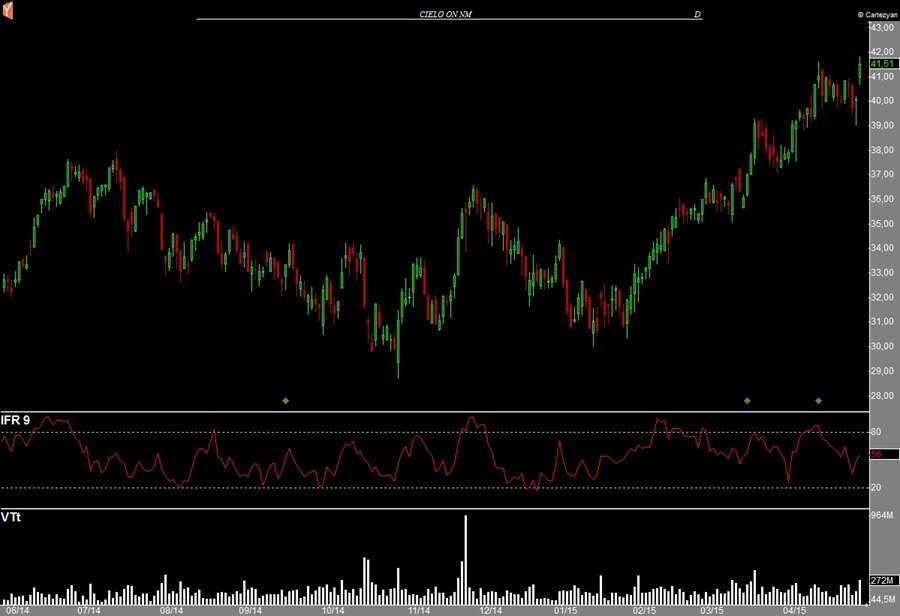Click the 28,00 price axis label
900x616 pixels.
(x=881, y=396)
